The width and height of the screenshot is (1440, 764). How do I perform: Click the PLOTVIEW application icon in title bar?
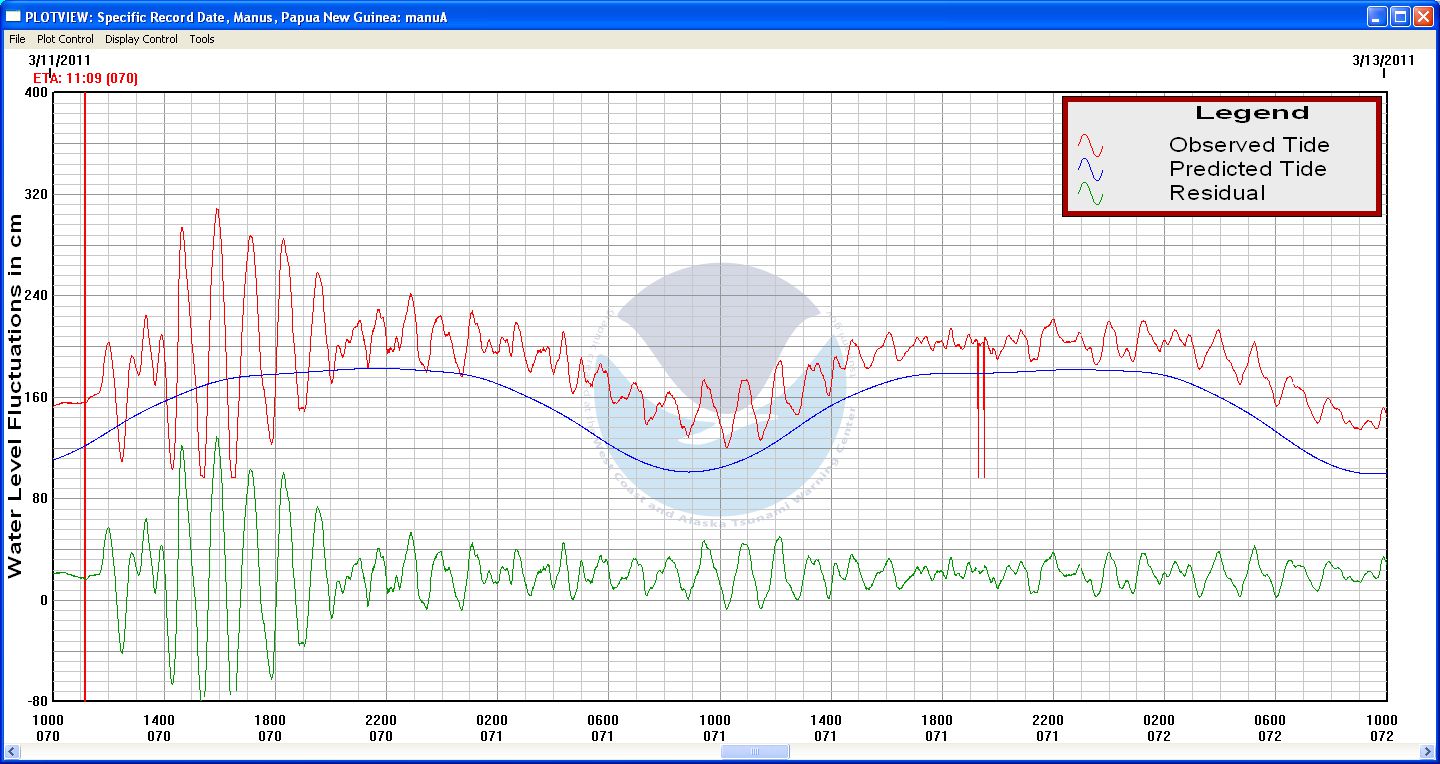point(14,16)
